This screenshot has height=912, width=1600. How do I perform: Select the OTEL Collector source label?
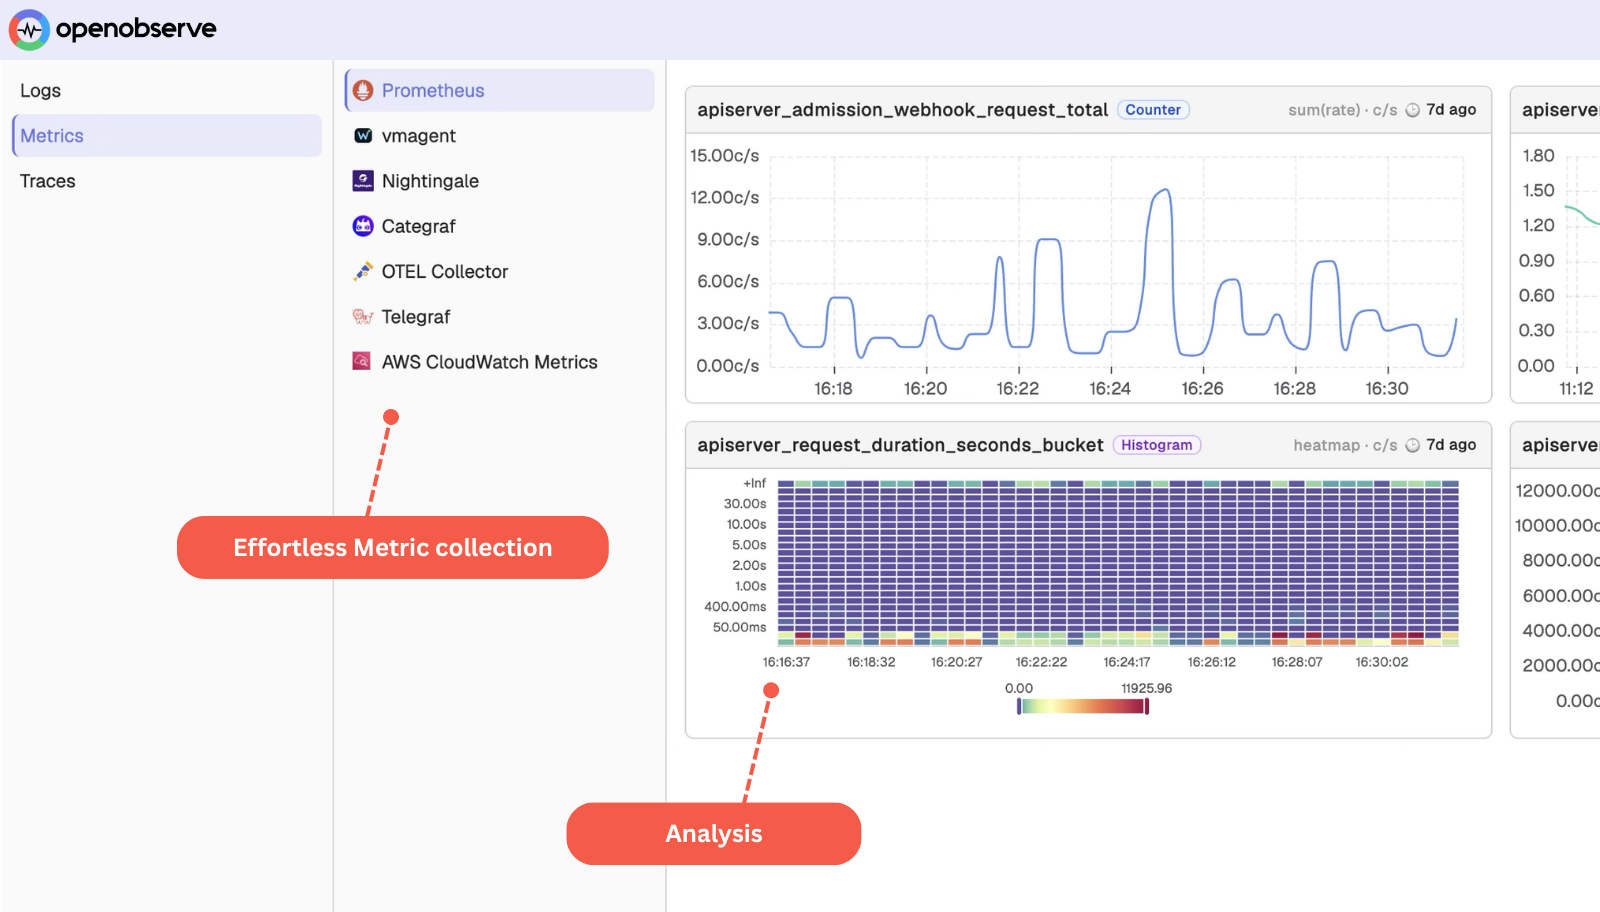pyautogui.click(x=445, y=272)
